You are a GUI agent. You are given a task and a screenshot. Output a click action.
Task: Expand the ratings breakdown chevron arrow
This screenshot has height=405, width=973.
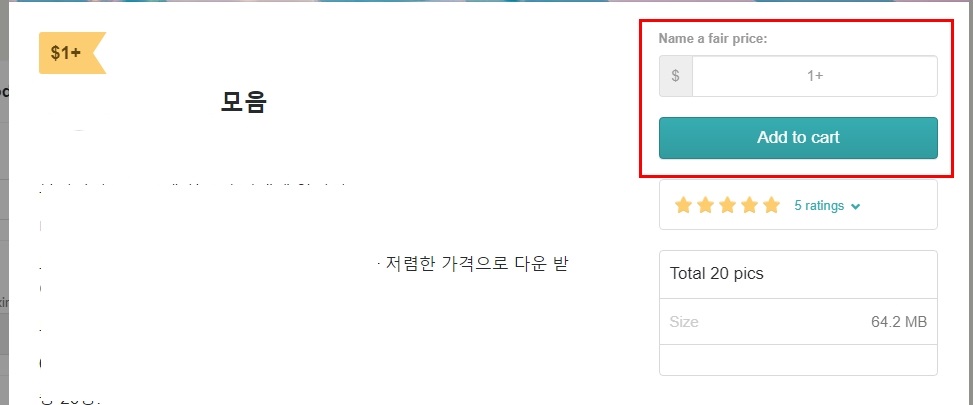click(856, 207)
